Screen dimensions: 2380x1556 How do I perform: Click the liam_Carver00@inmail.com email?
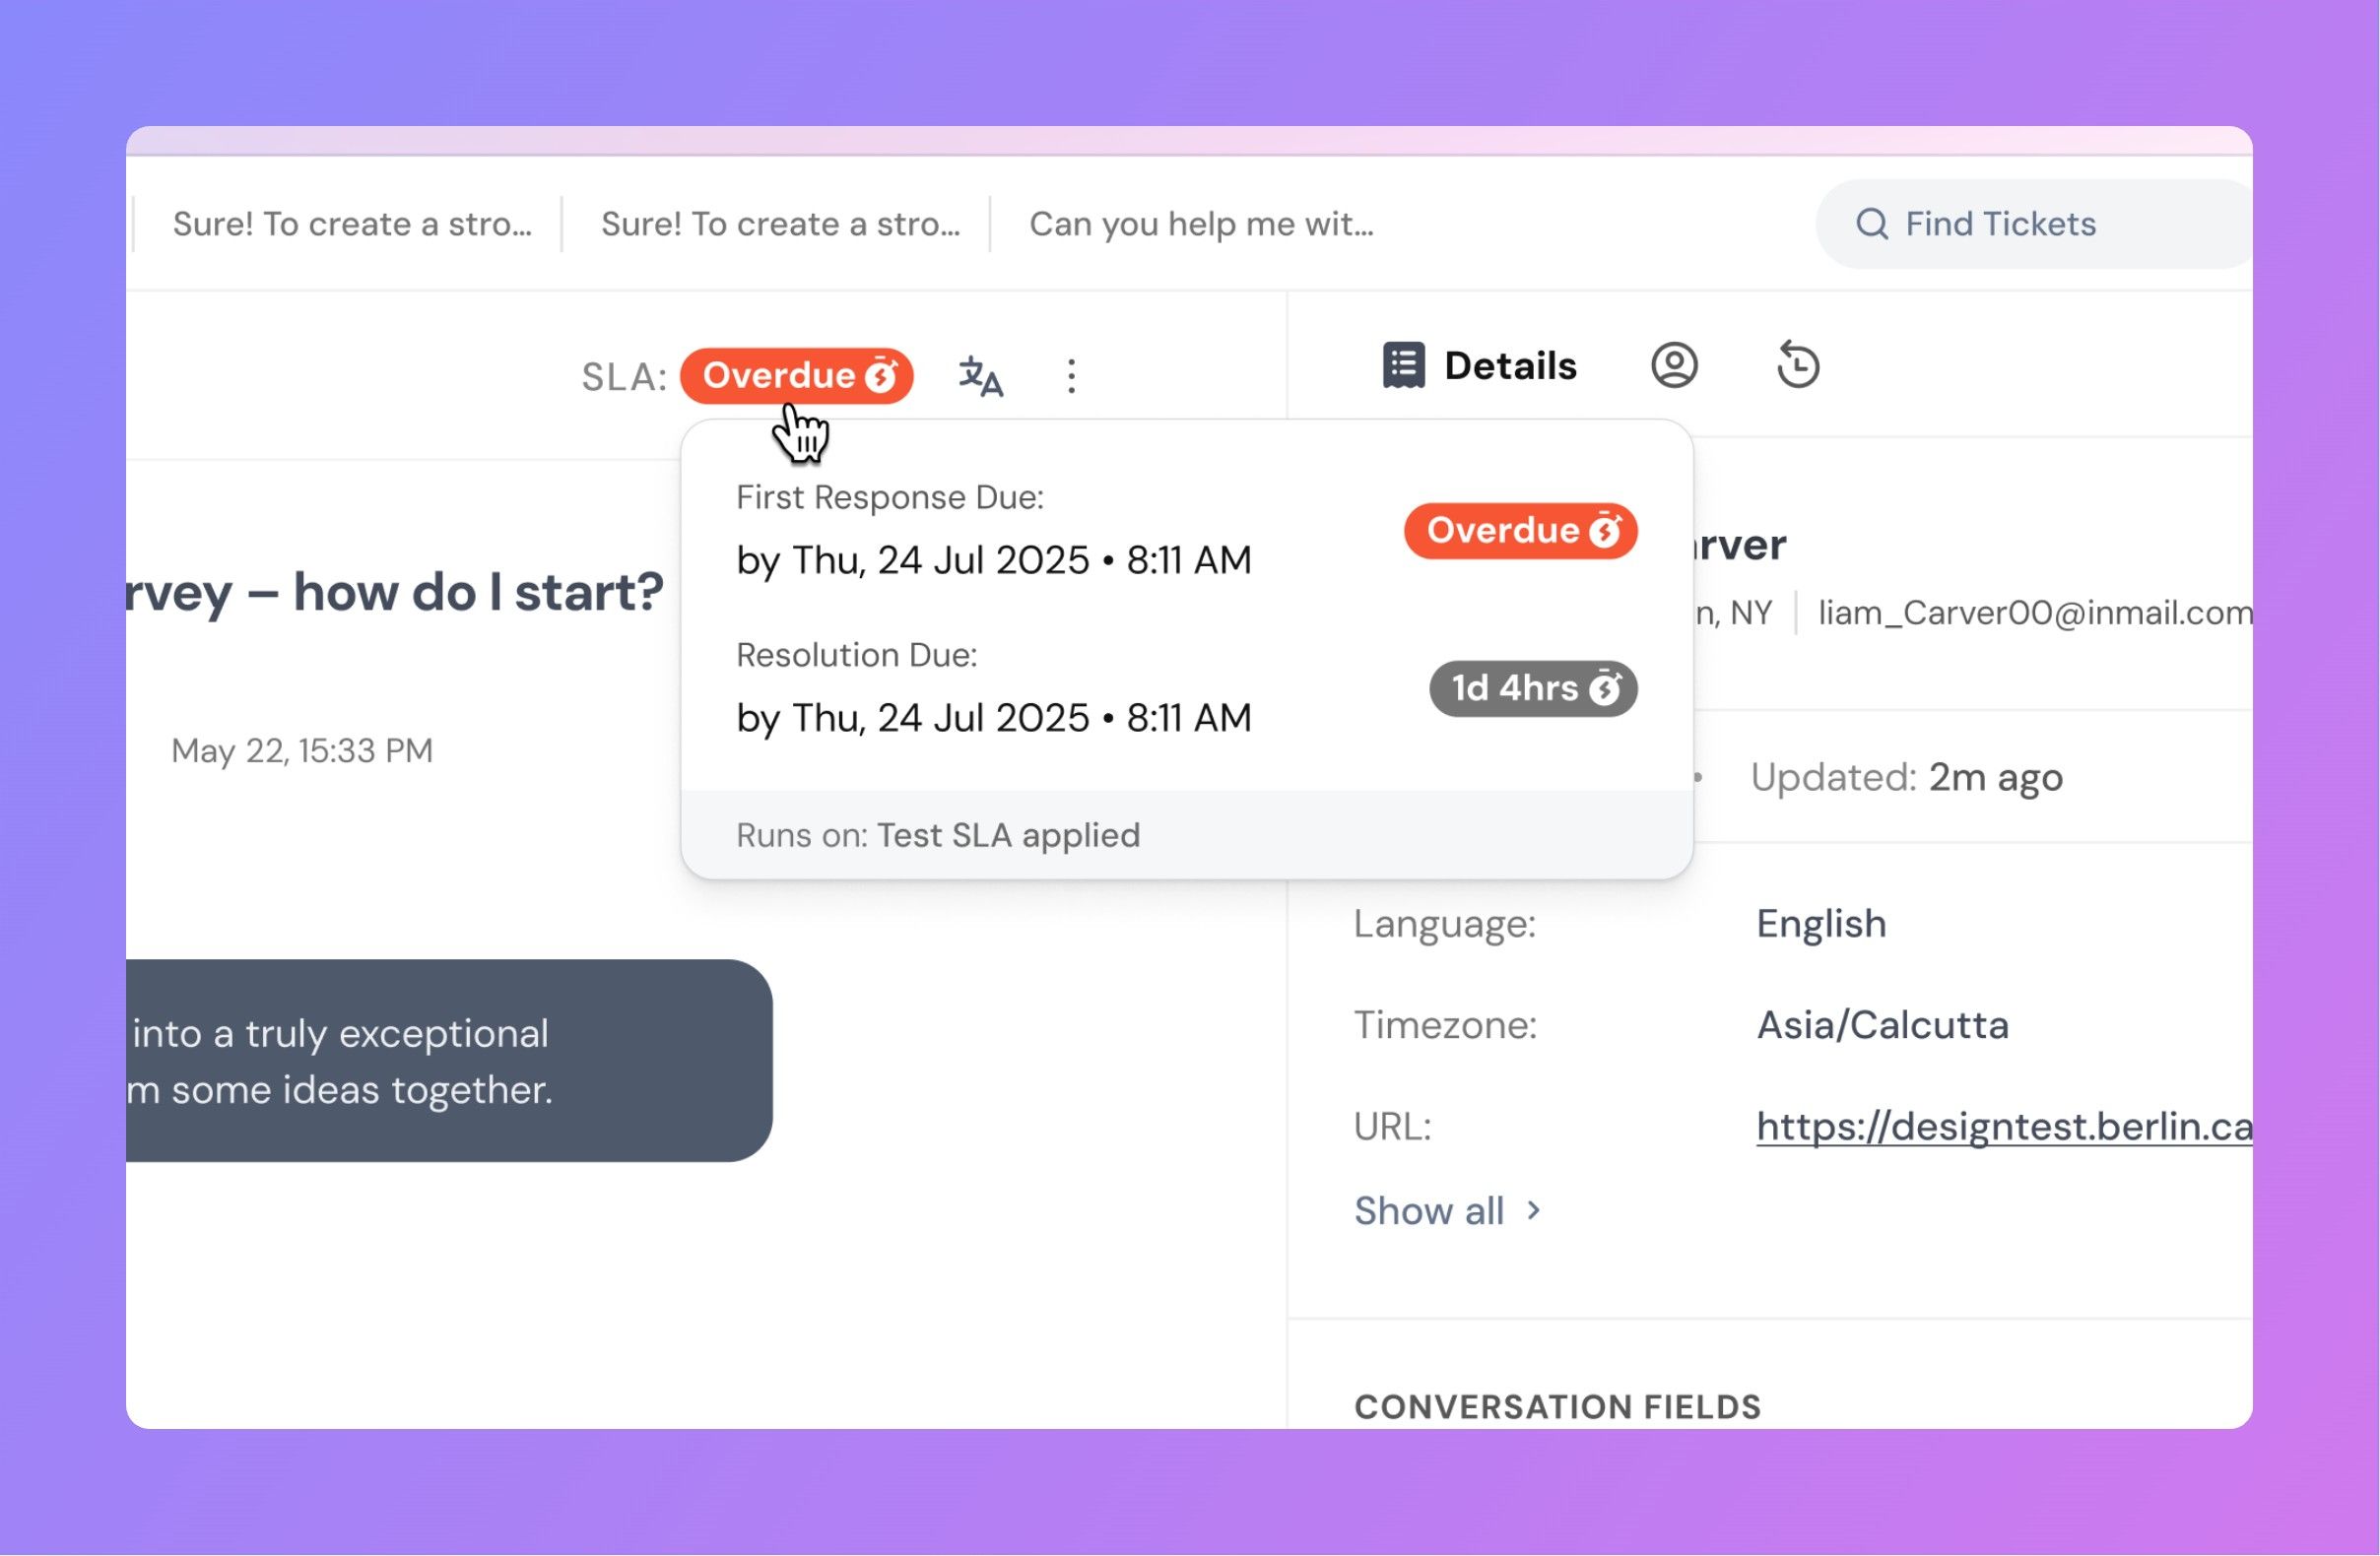[x=2034, y=613]
